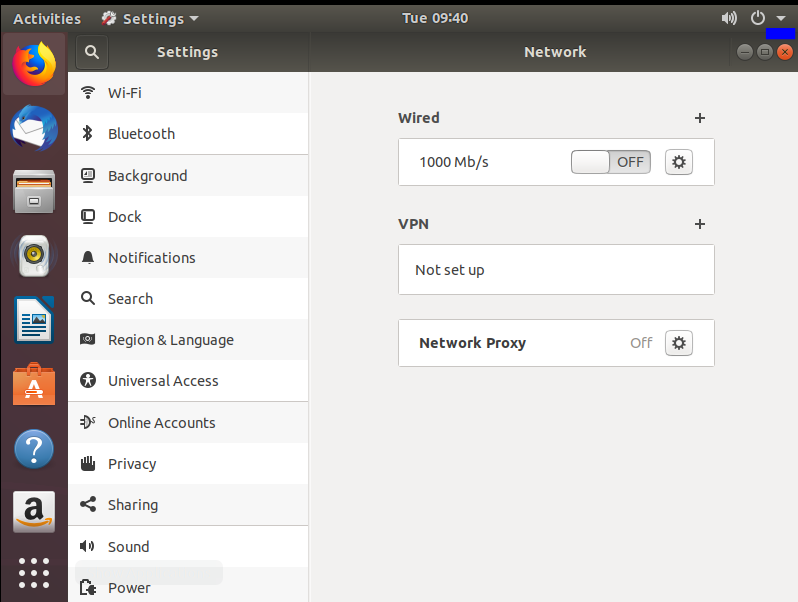Open the Search settings panel

coord(188,299)
